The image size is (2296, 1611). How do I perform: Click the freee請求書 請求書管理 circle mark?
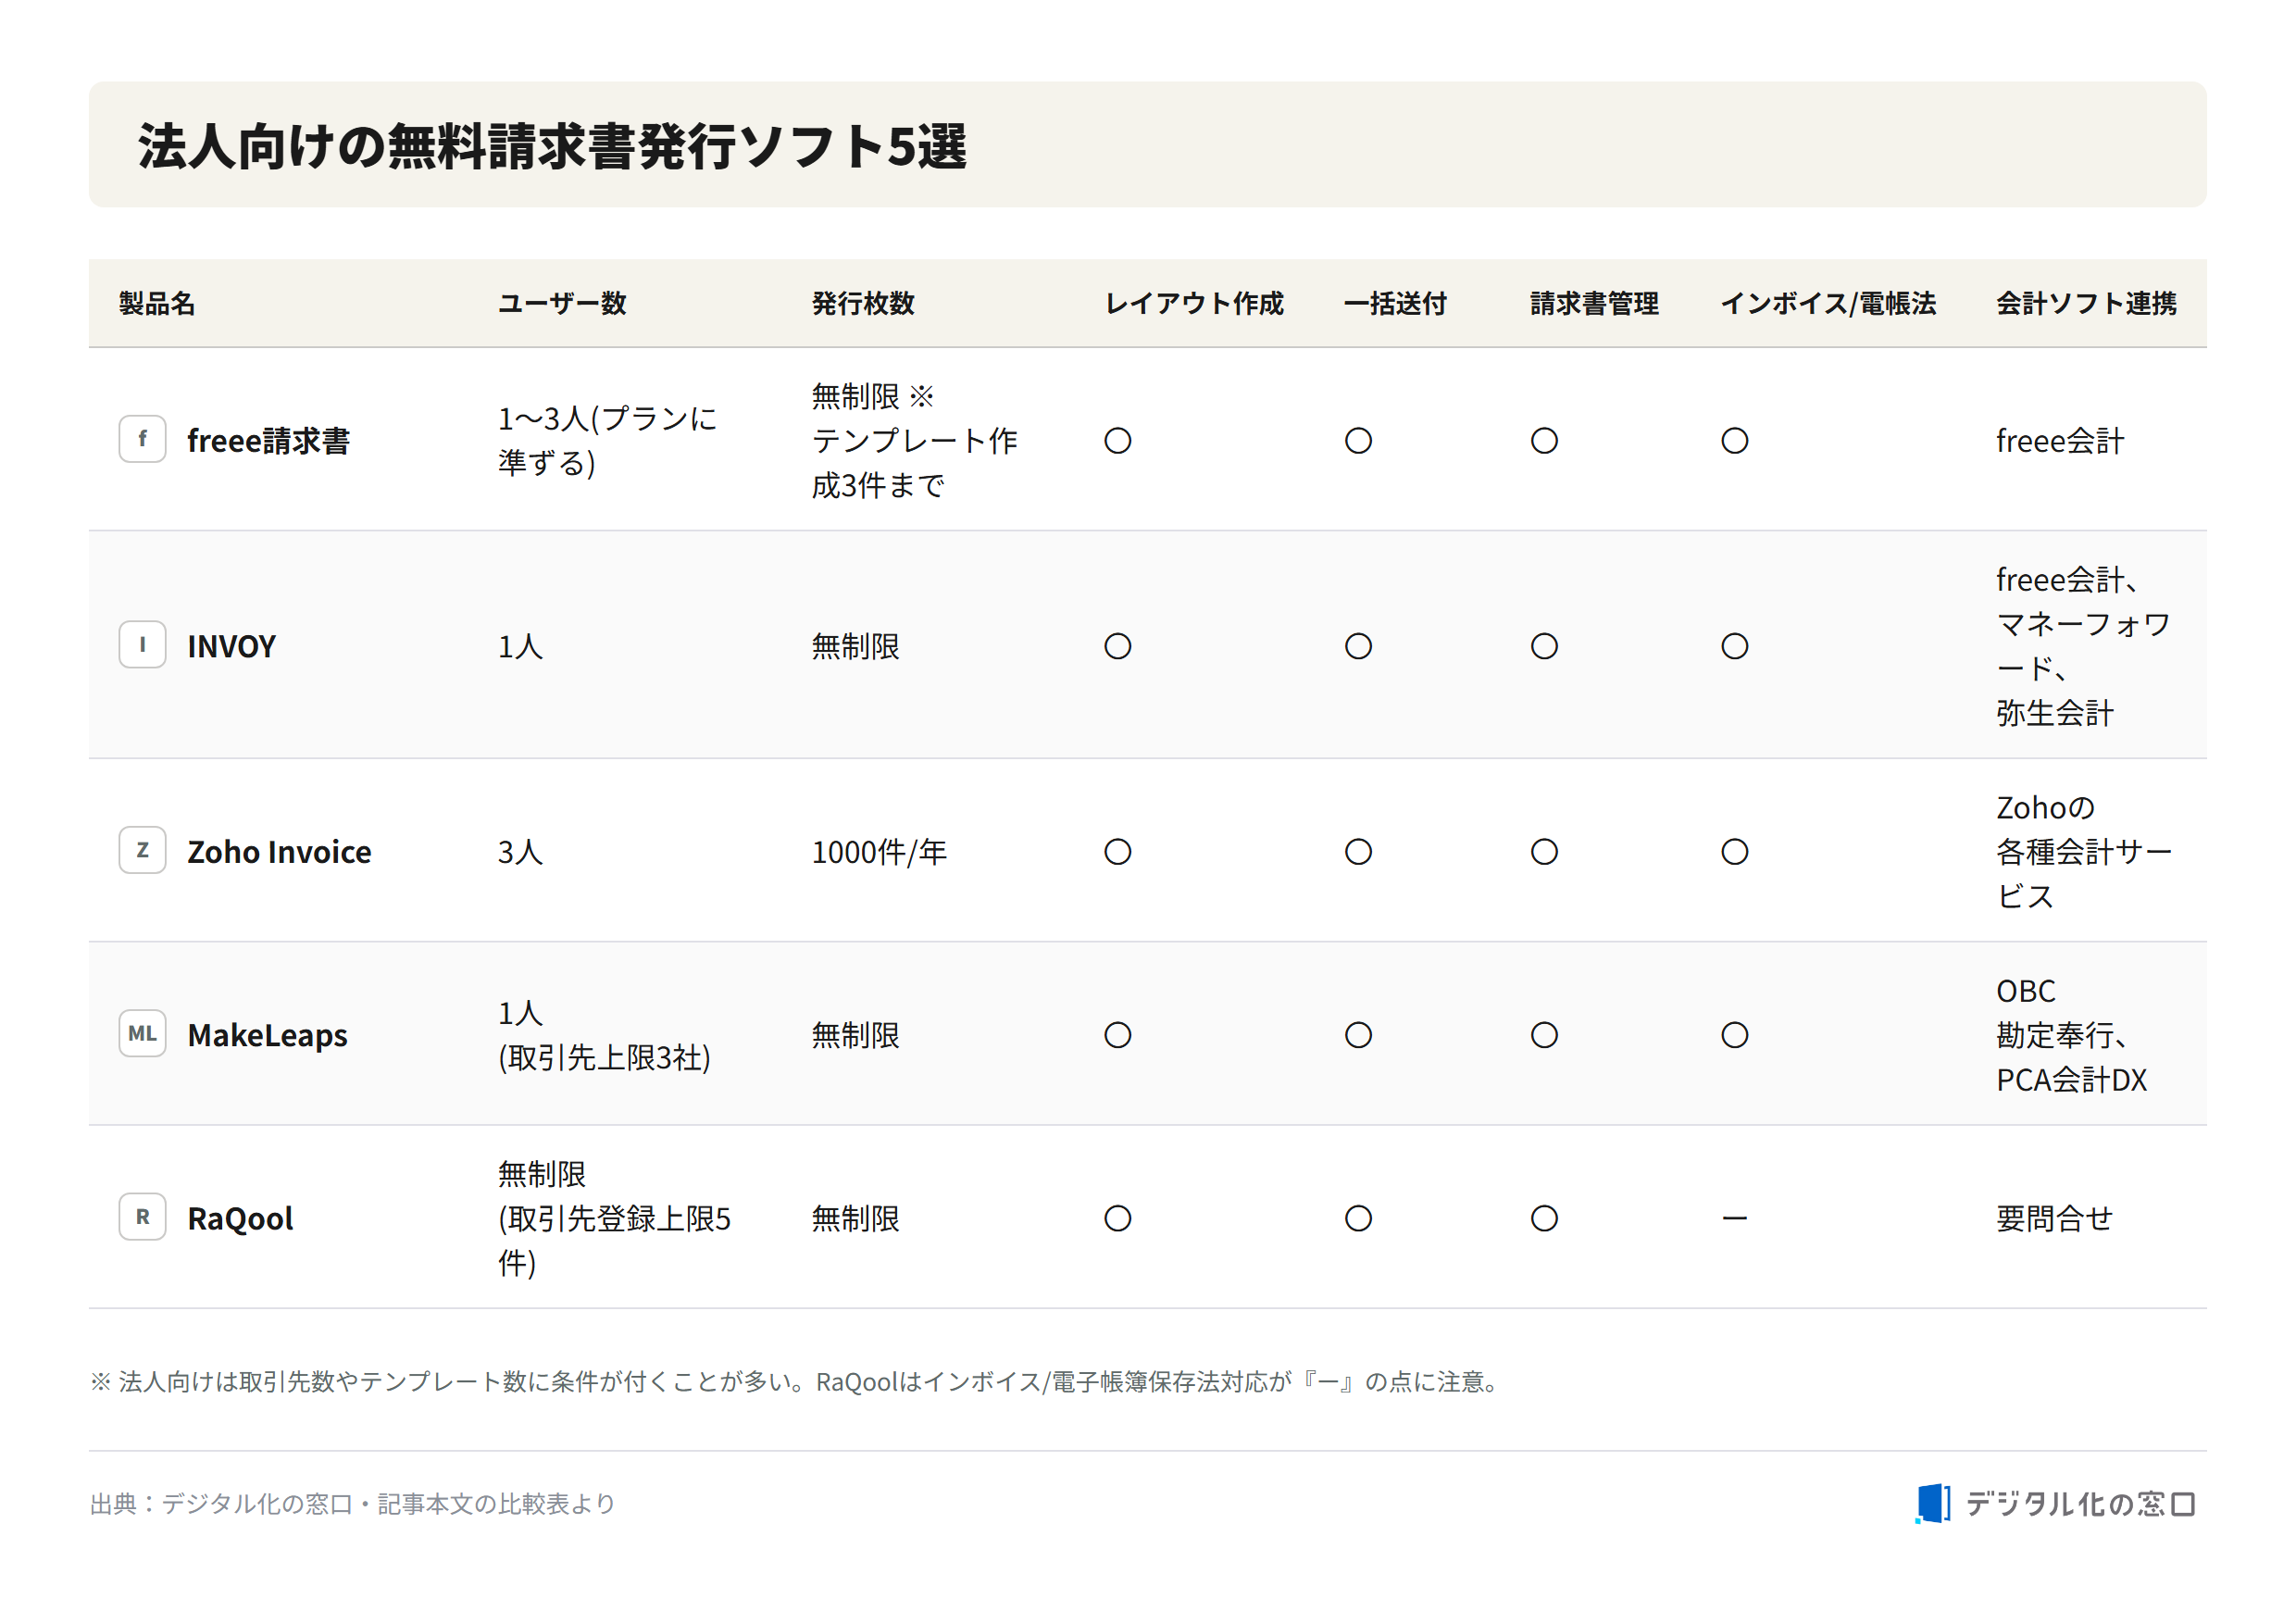pos(1544,441)
